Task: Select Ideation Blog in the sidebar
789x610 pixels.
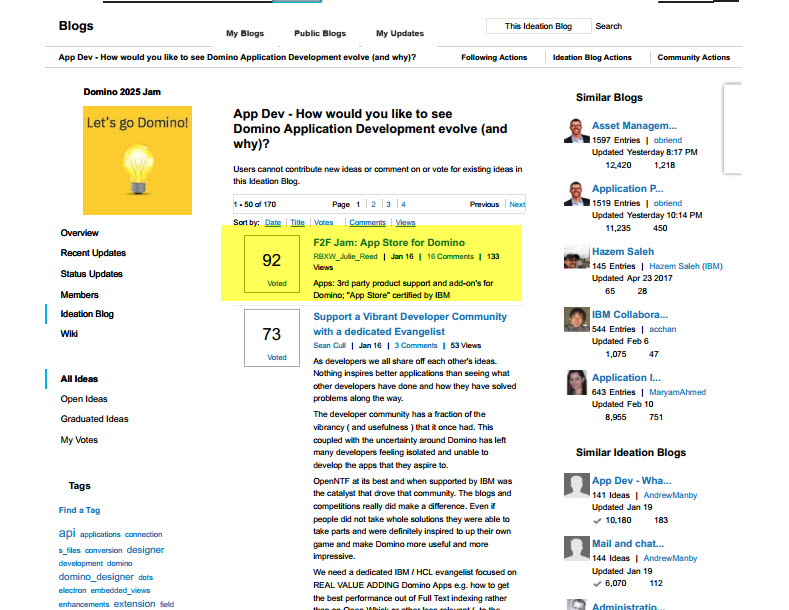Action: pos(87,314)
